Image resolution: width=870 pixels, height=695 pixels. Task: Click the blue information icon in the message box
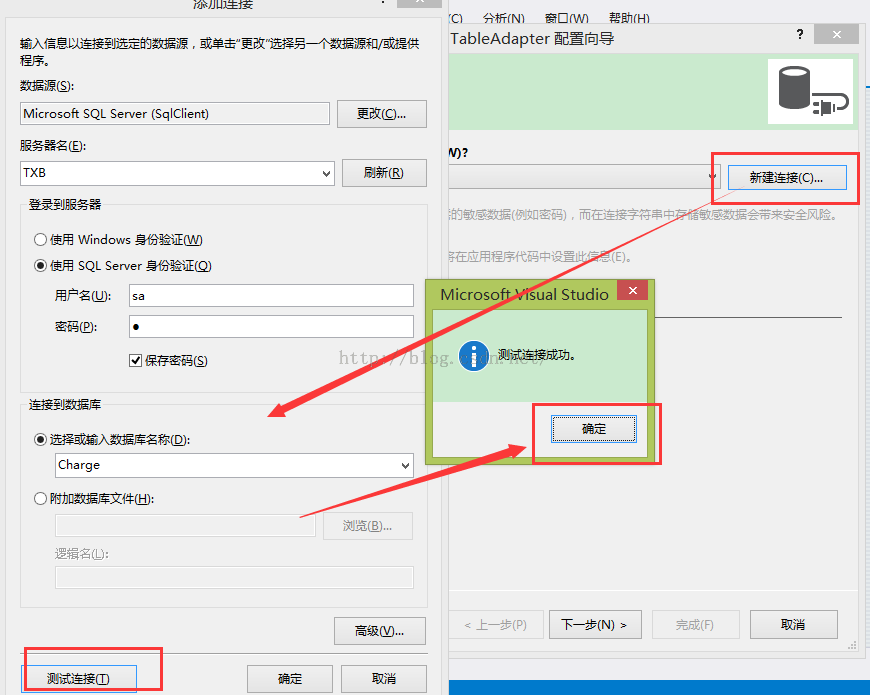coord(473,356)
